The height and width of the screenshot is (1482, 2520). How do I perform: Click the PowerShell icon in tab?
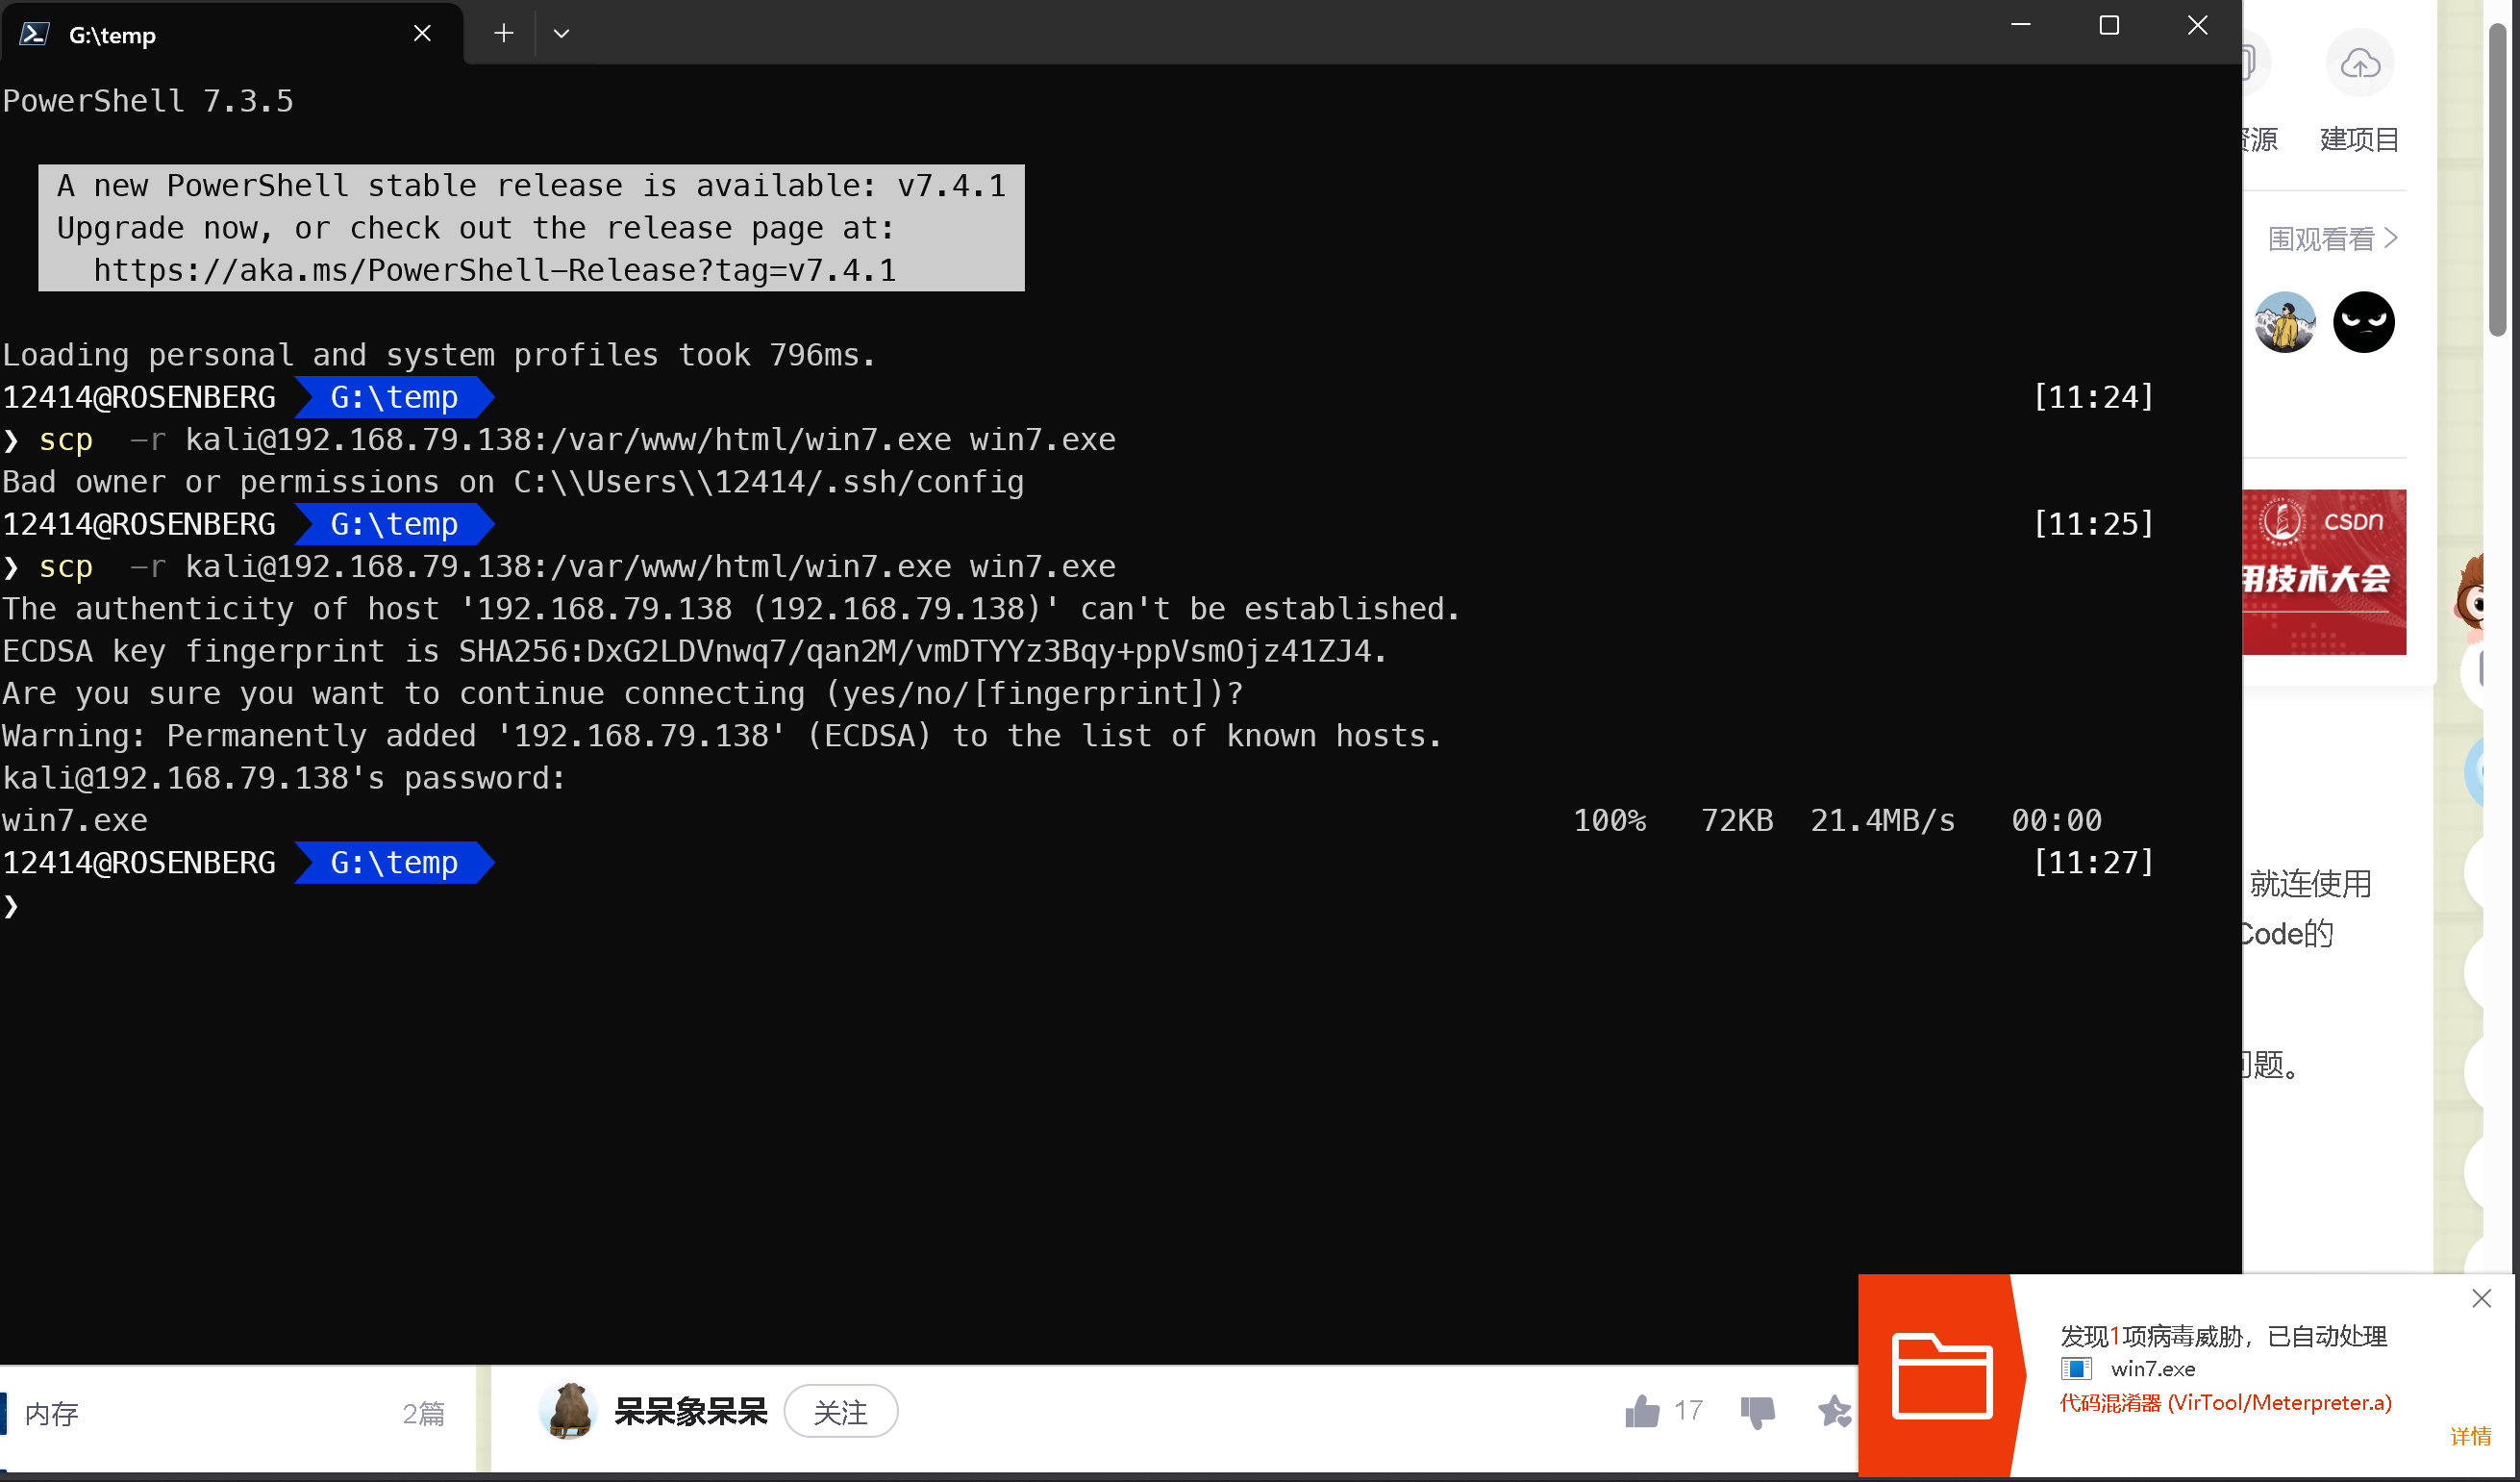[x=34, y=35]
